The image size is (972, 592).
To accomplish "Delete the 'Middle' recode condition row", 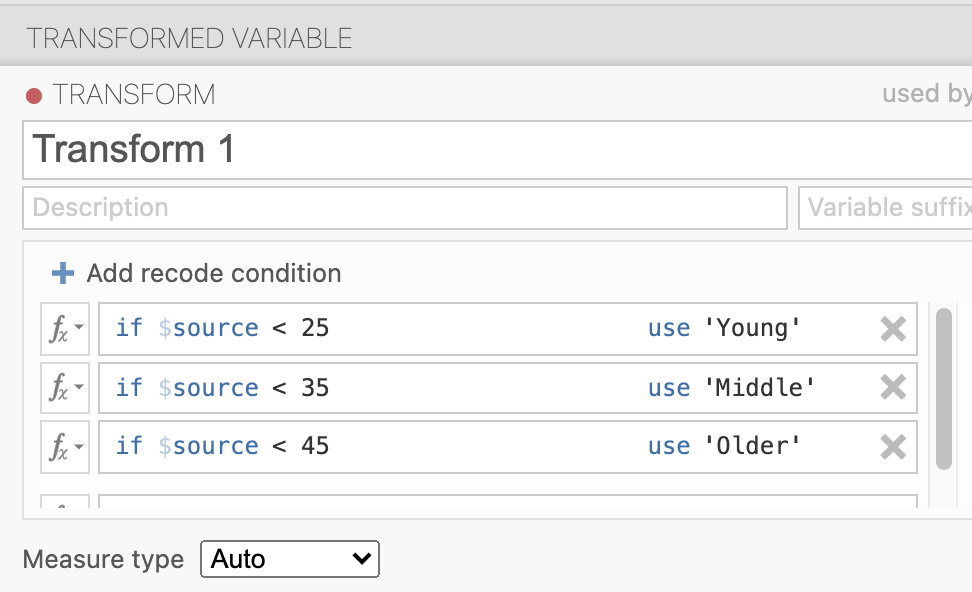I will [892, 388].
